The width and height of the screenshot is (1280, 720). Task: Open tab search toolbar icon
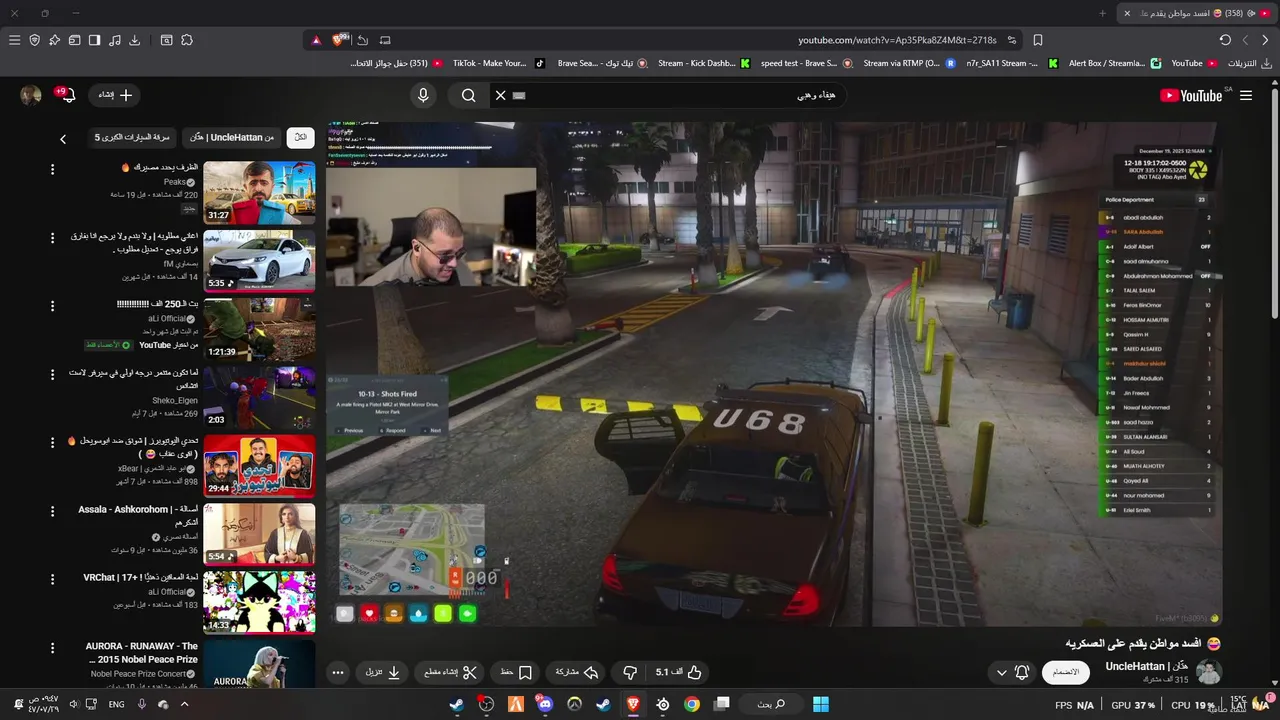[166, 40]
